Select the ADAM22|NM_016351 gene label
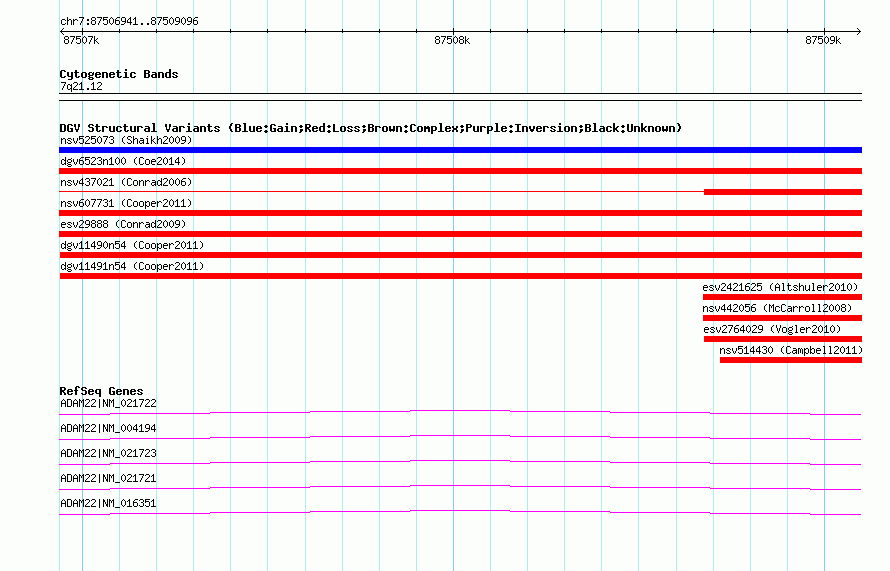 click(108, 503)
